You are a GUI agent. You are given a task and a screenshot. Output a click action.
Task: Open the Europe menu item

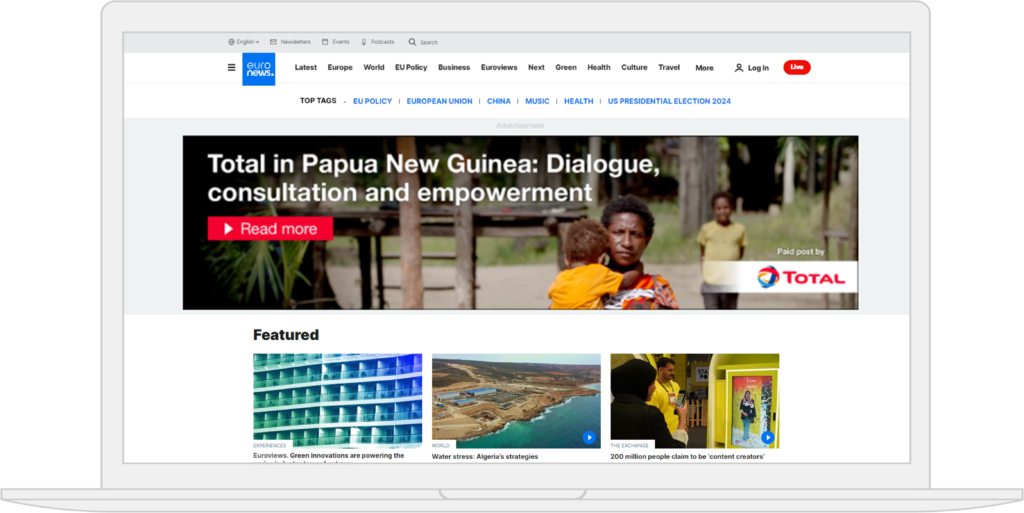click(340, 67)
